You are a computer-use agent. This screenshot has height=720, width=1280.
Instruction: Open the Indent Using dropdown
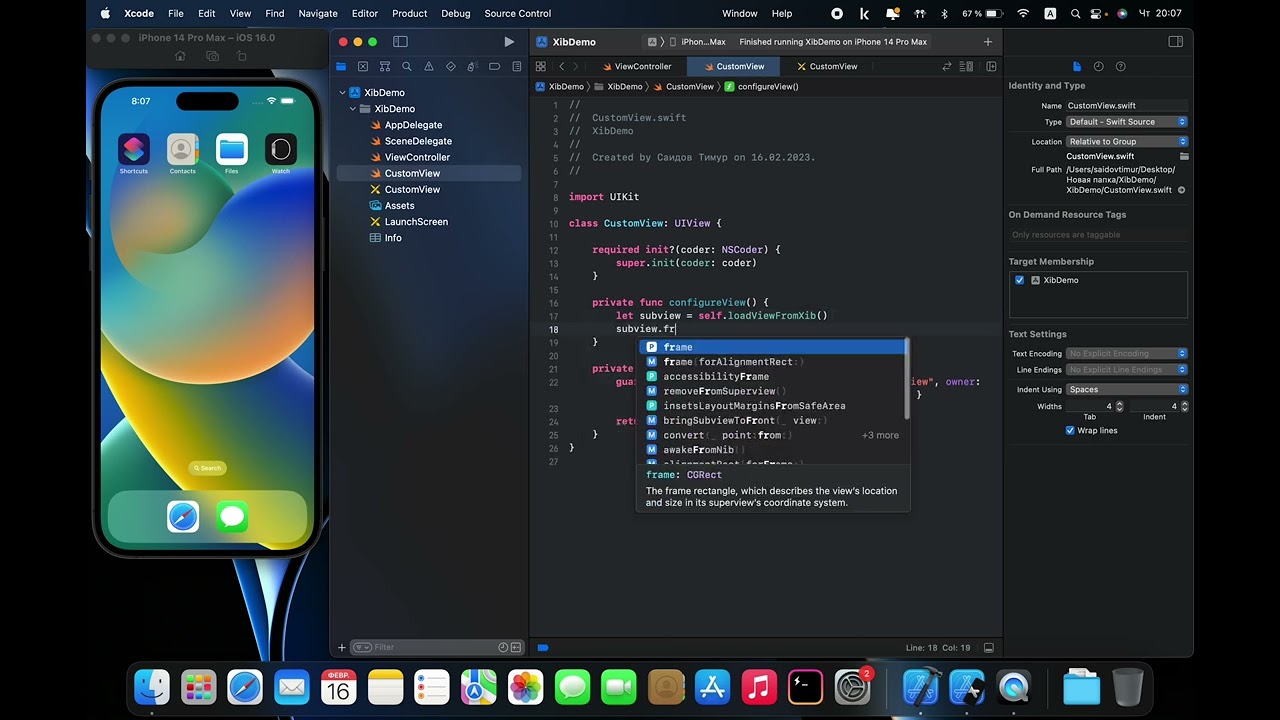click(x=1127, y=390)
